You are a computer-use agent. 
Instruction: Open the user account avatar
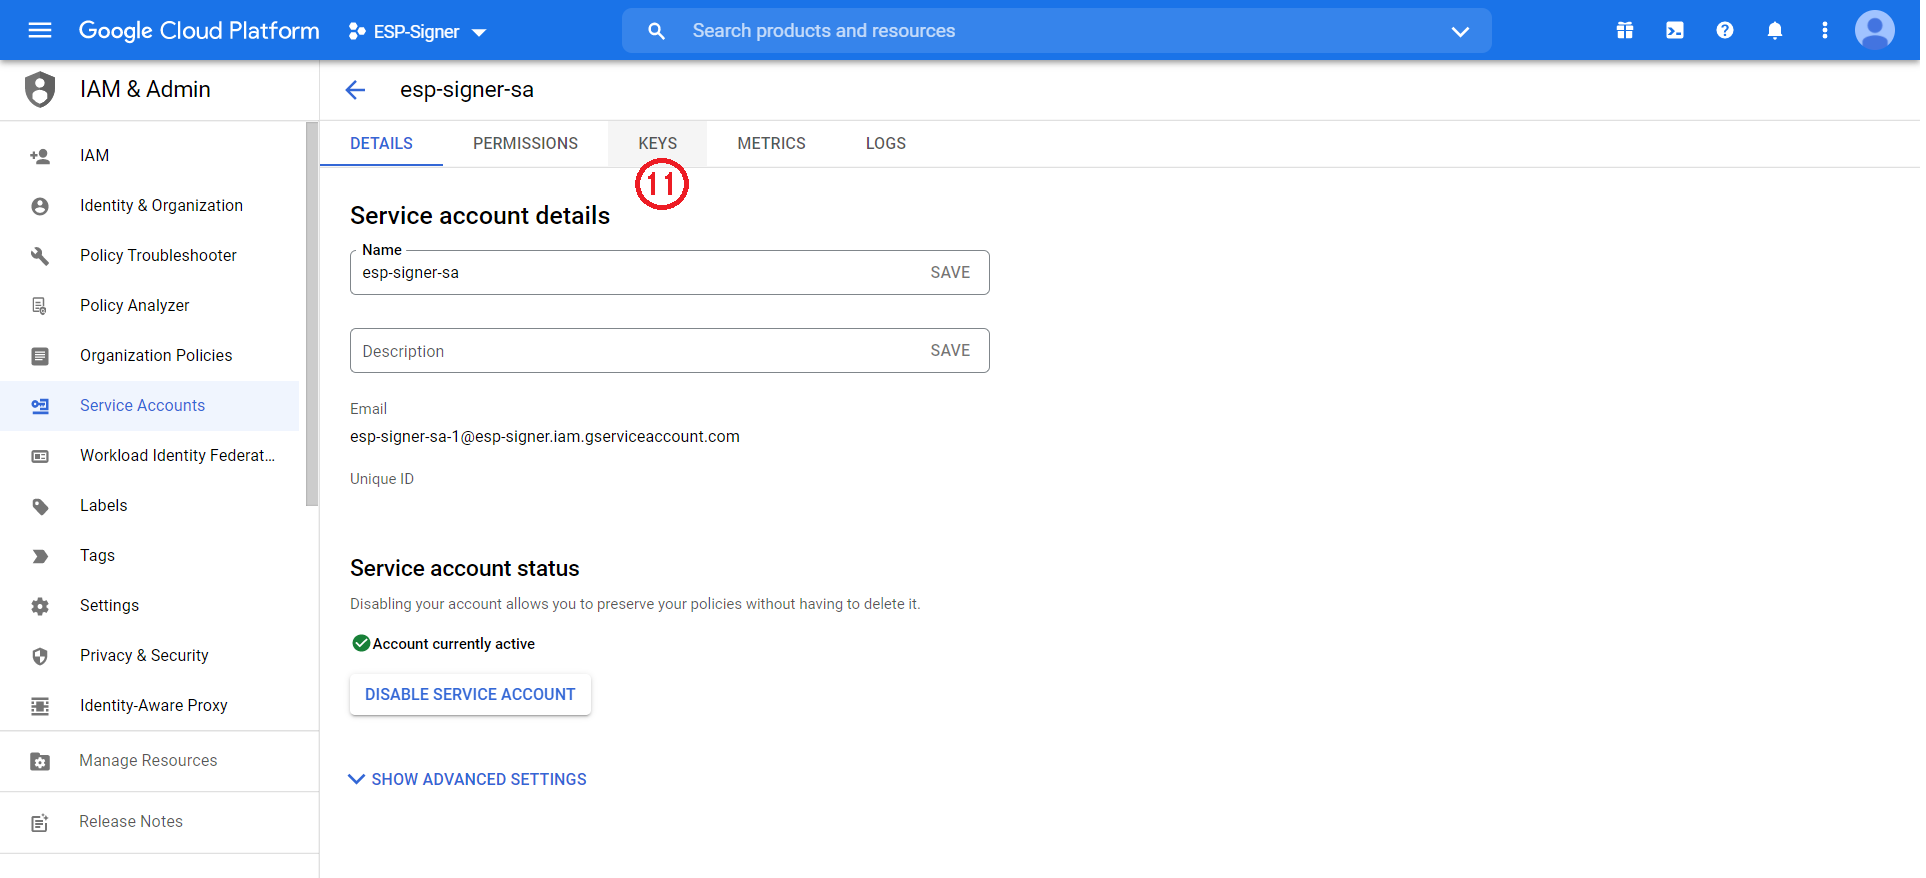point(1875,30)
